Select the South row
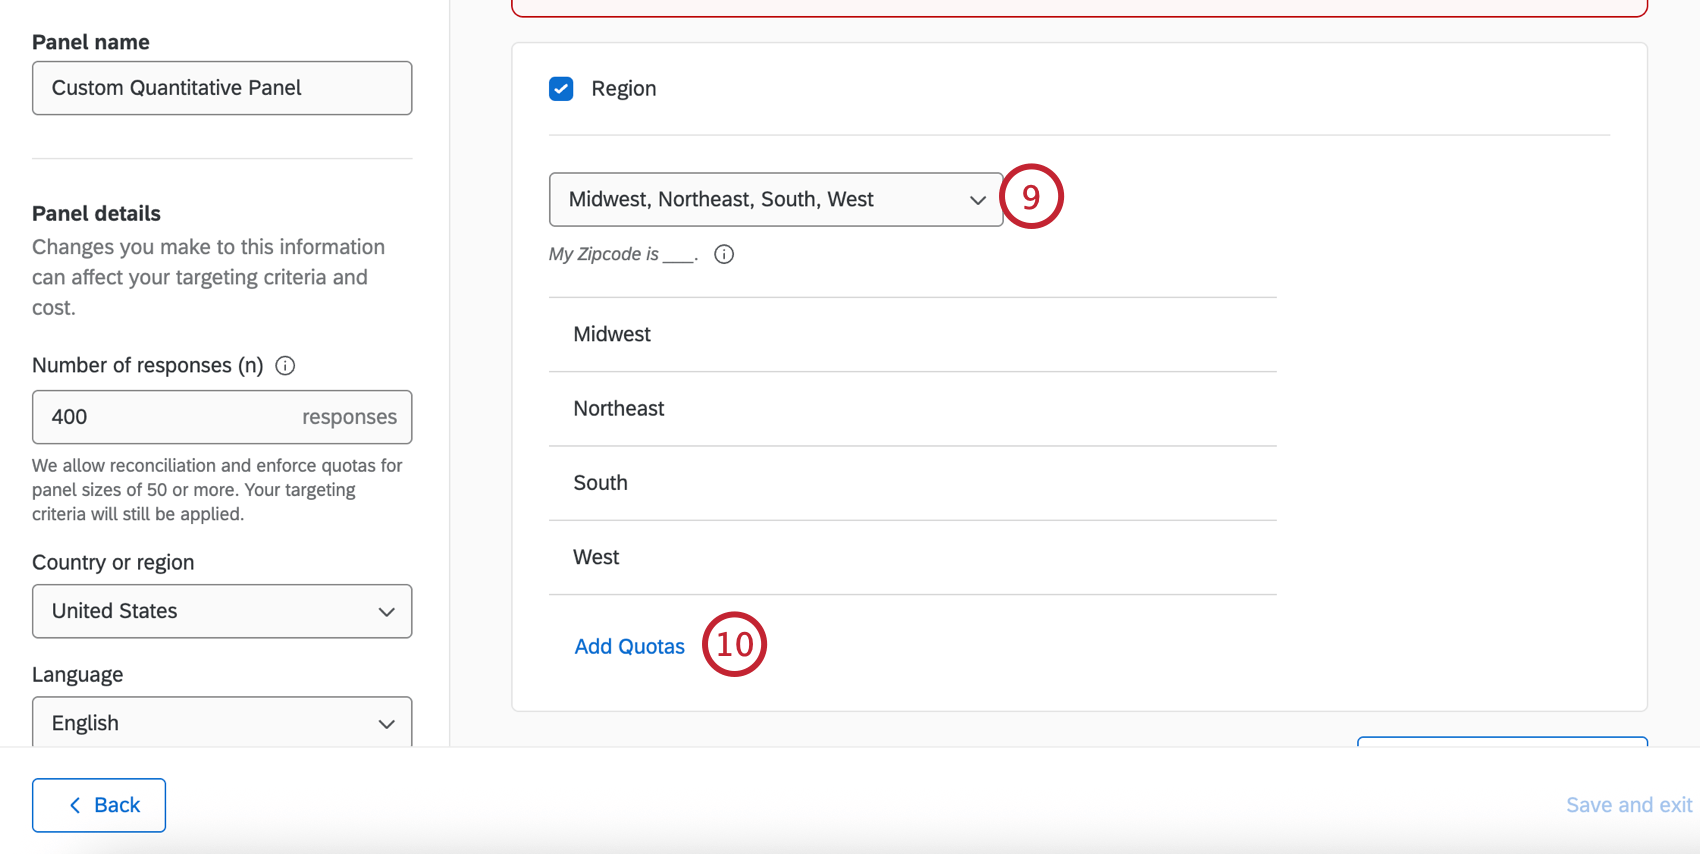Screen dimensions: 1700x854 pyautogui.click(x=913, y=483)
